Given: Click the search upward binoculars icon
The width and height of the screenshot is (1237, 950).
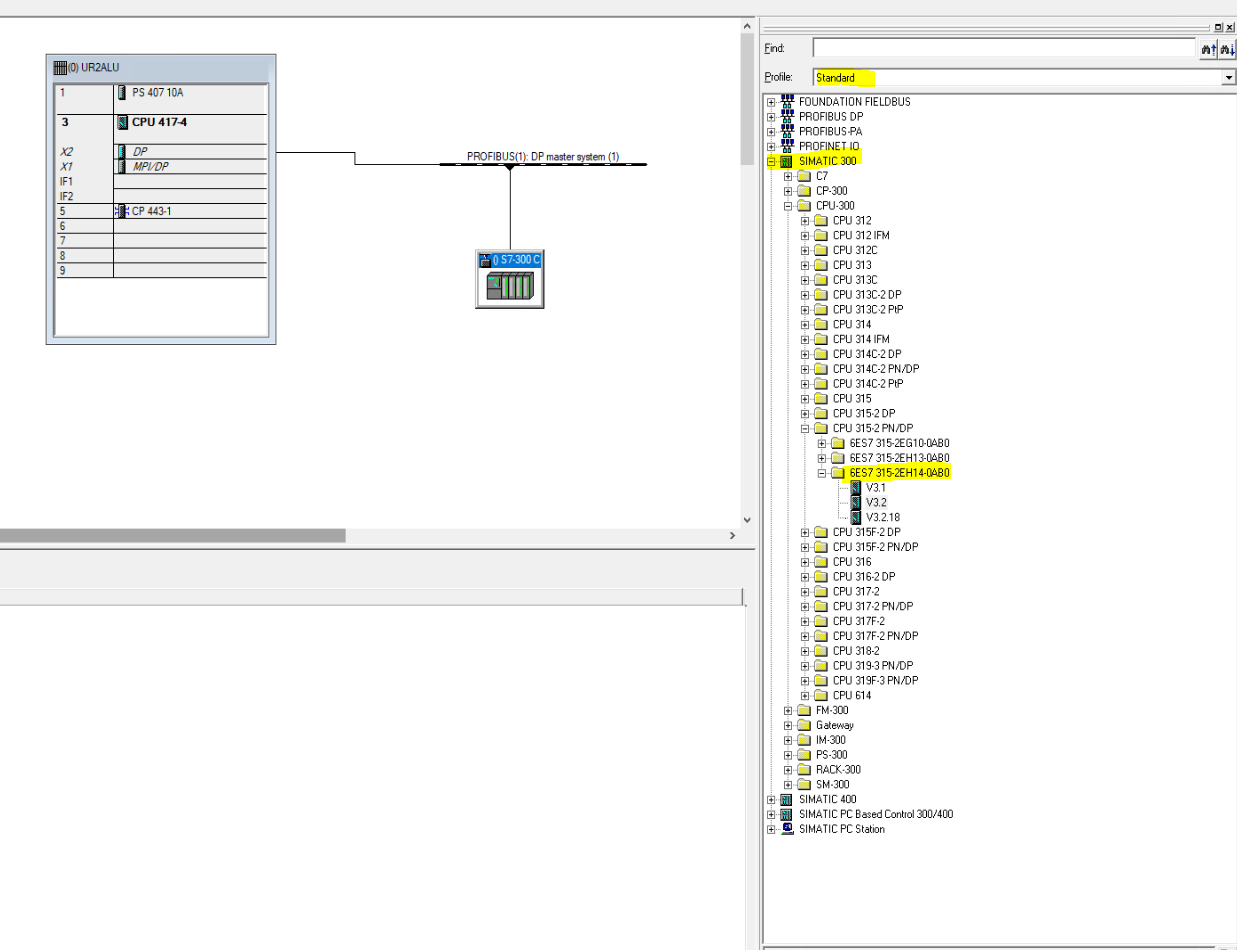Looking at the screenshot, I should [1208, 49].
